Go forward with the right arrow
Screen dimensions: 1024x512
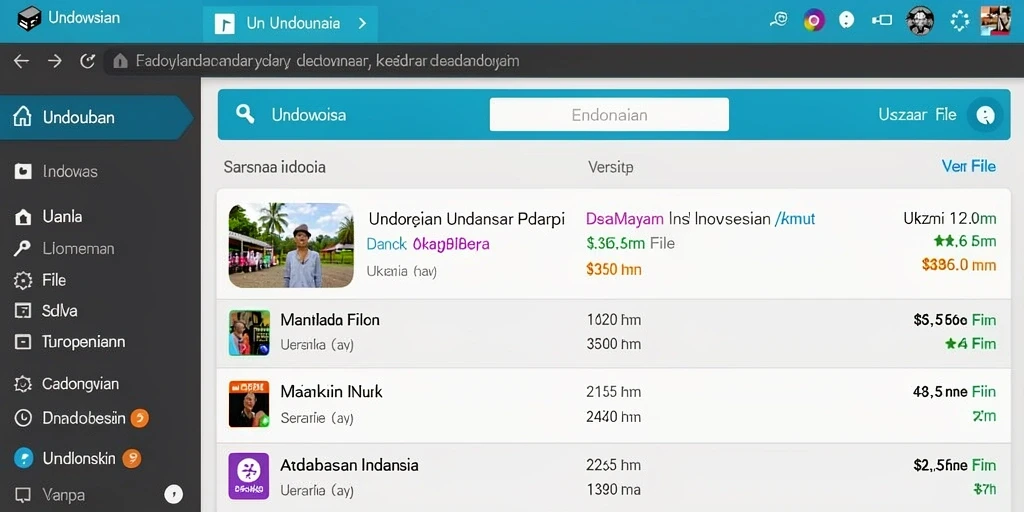tap(55, 61)
